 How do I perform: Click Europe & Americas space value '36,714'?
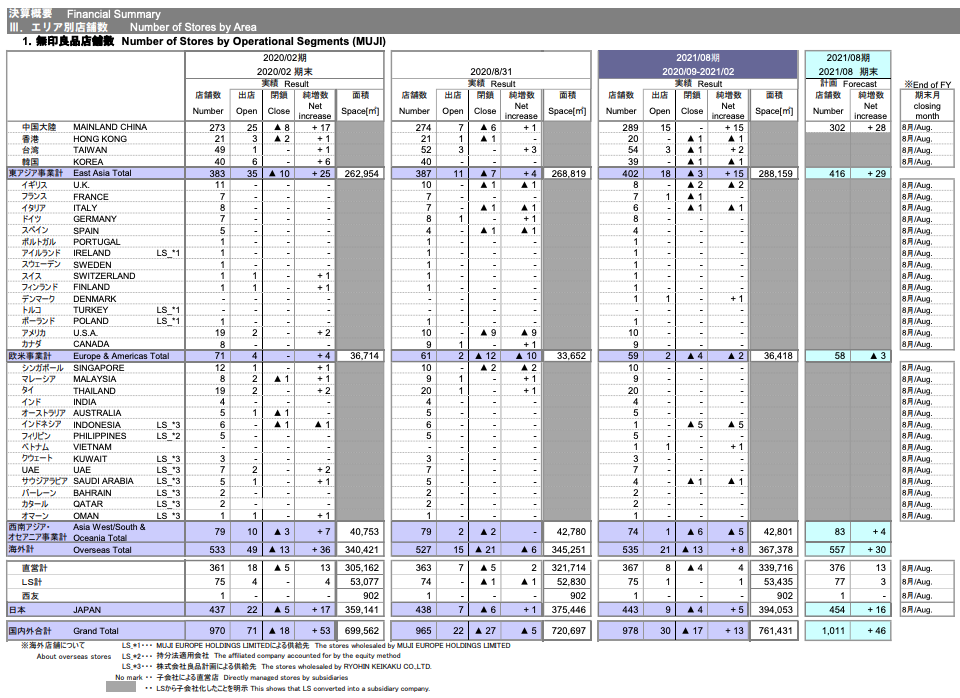point(364,356)
